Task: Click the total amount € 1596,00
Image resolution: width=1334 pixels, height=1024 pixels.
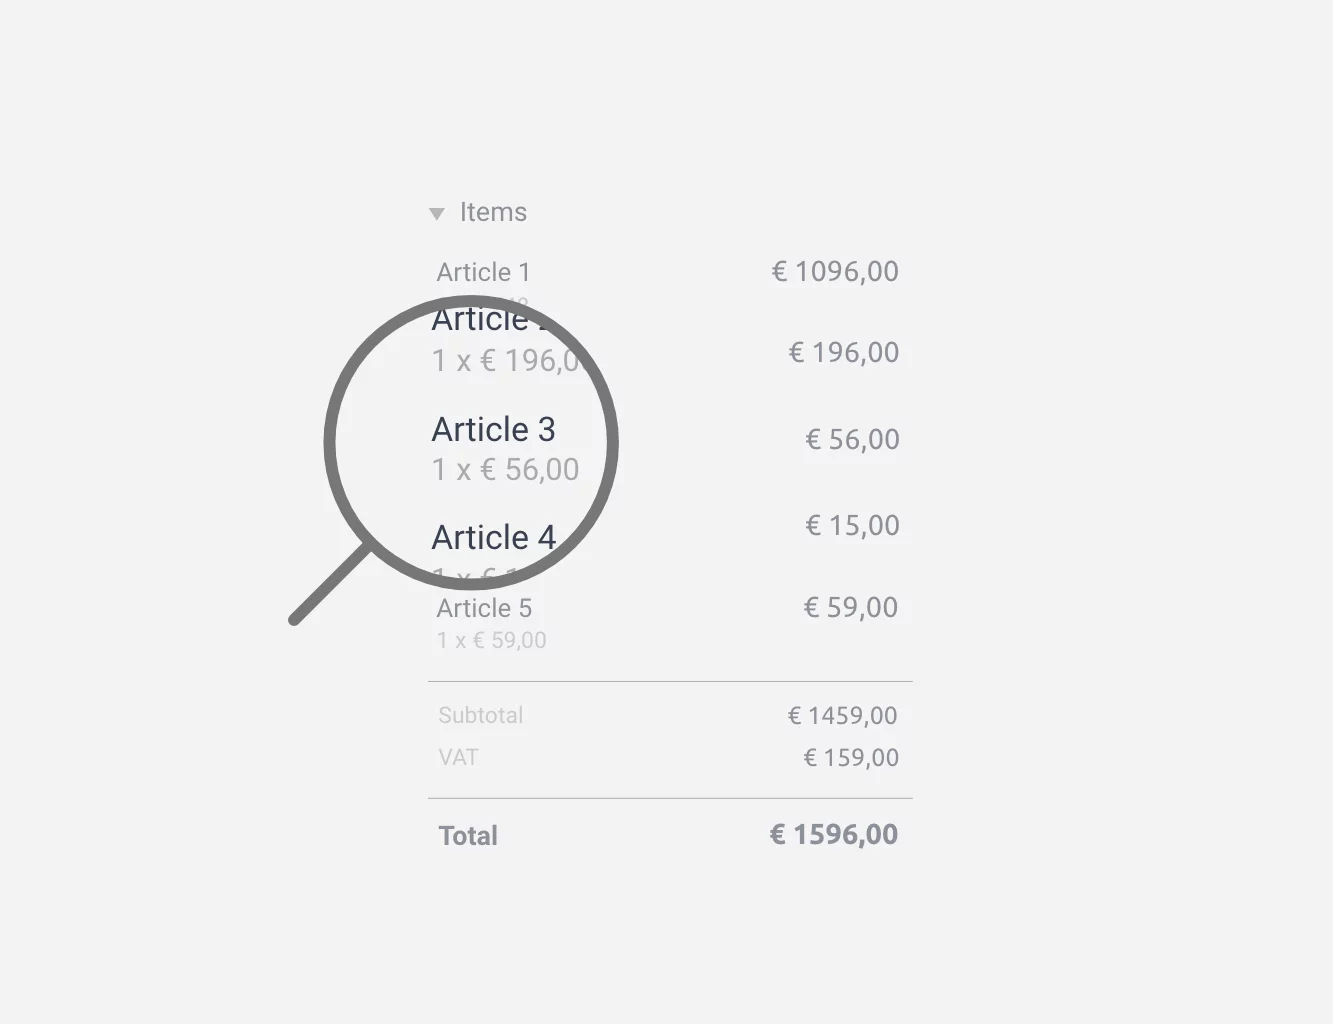Action: [834, 835]
